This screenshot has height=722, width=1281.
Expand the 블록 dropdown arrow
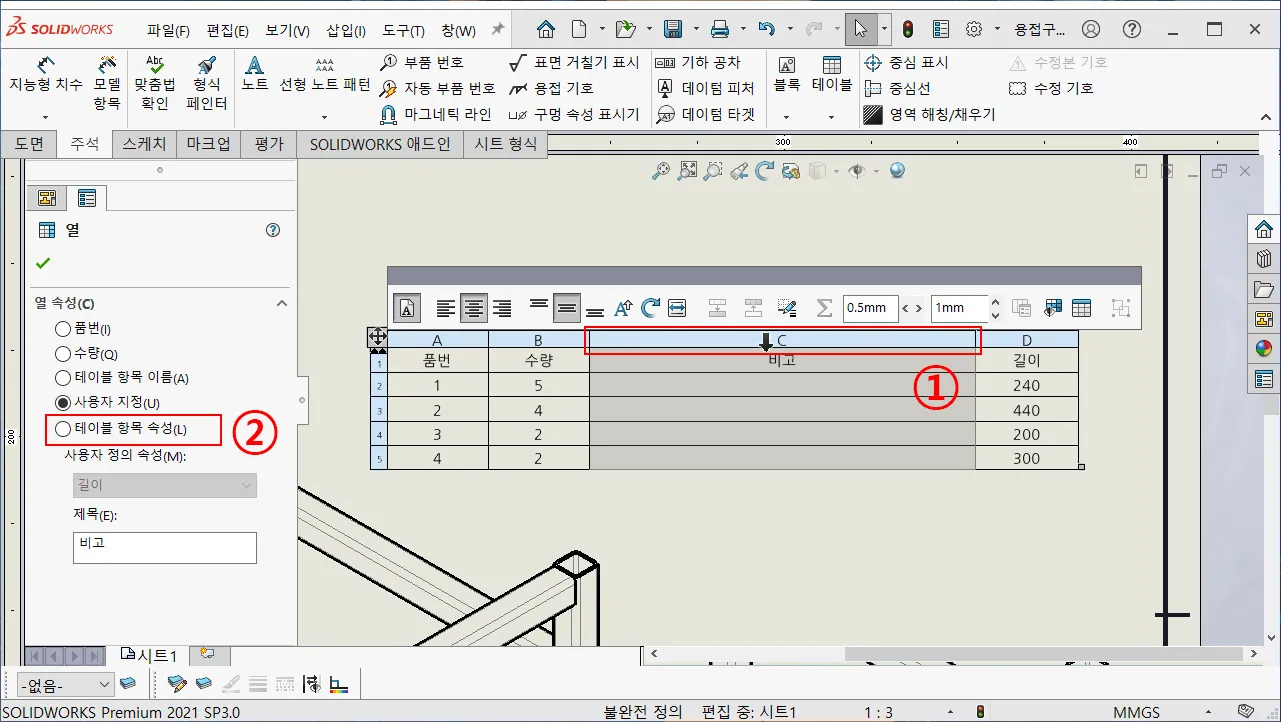(786, 117)
